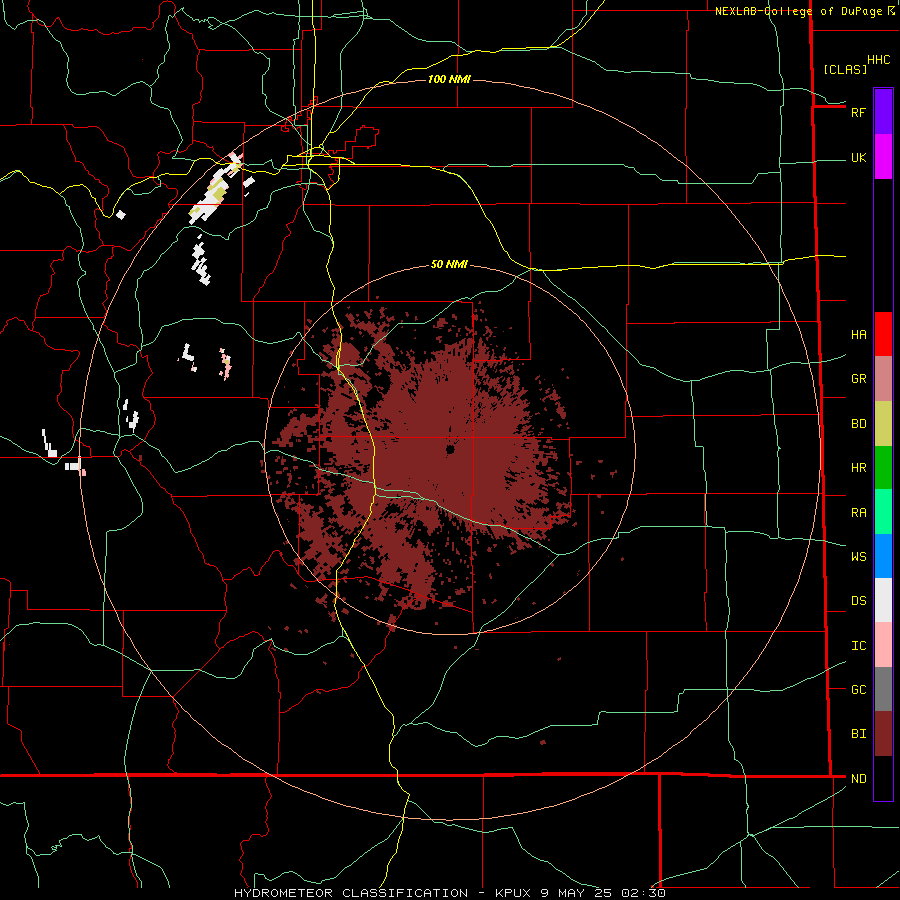The height and width of the screenshot is (900, 900).
Task: Click the 50 NMI range ring label
Action: (x=449, y=264)
